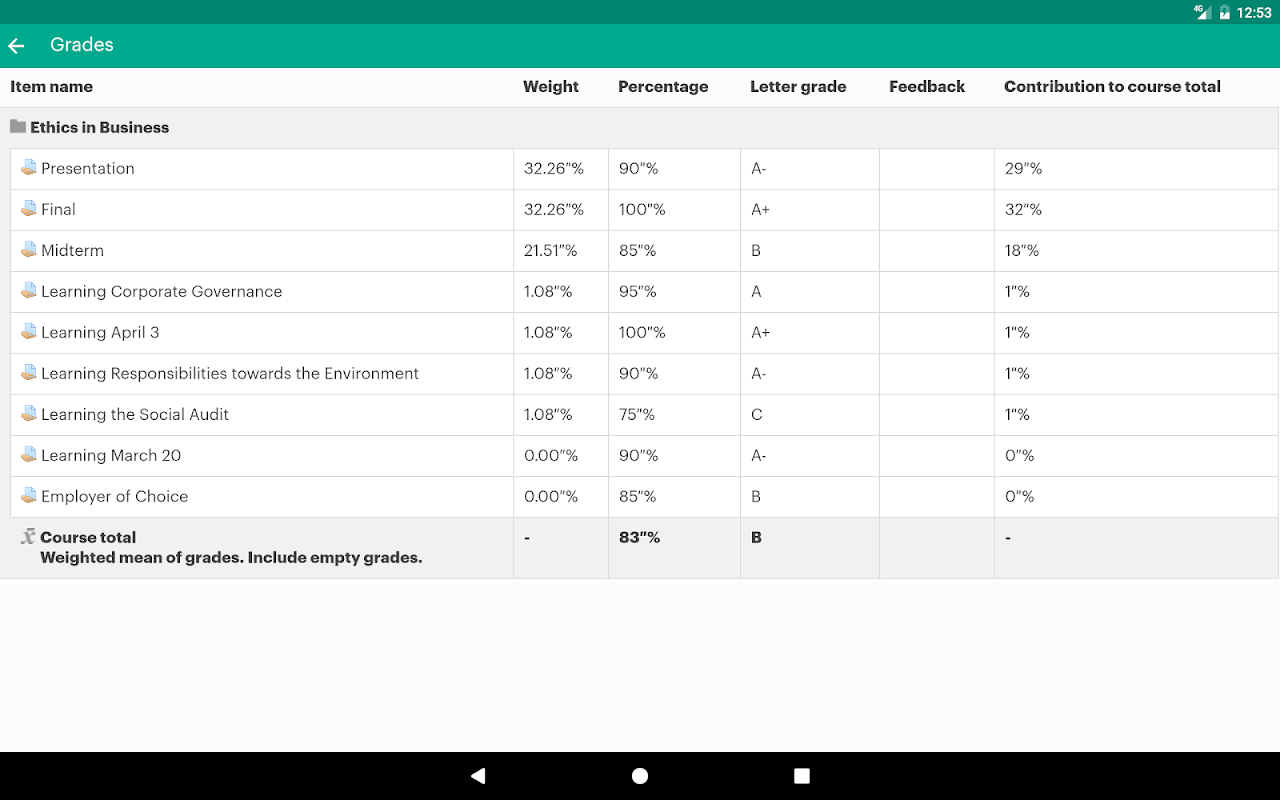
Task: Click the Responsibilities towards the Environment item icon
Action: [29, 373]
